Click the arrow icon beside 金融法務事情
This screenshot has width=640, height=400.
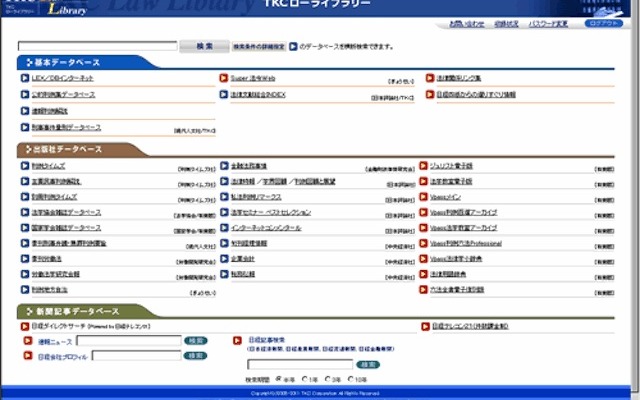pos(224,166)
